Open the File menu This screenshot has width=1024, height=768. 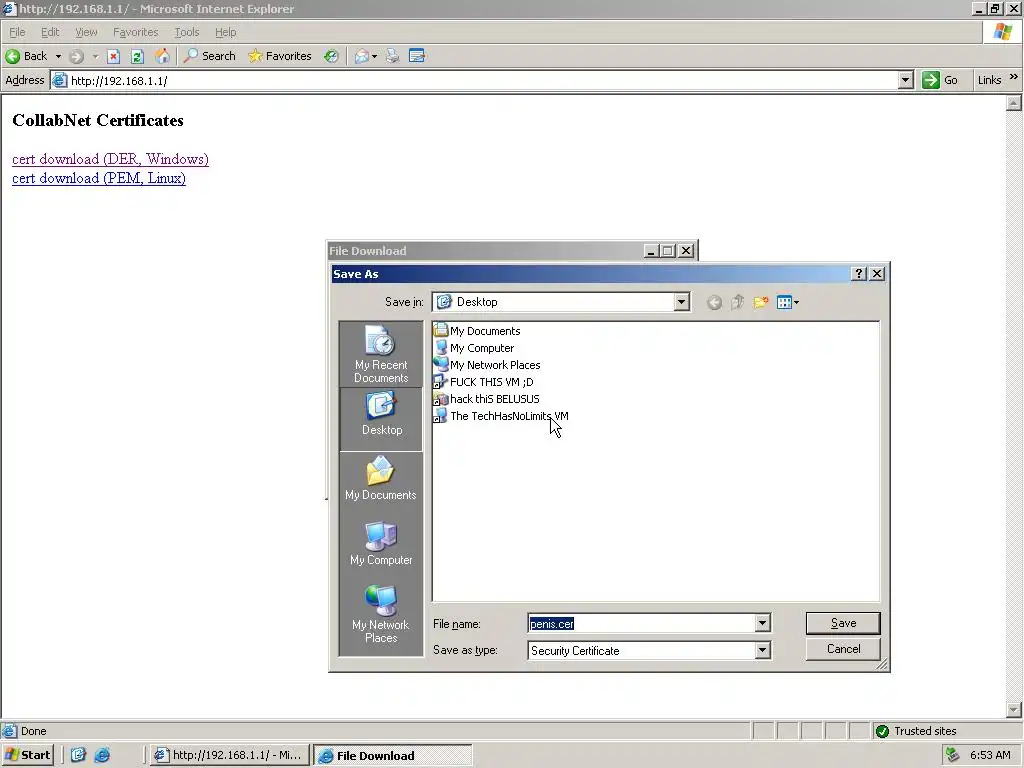(x=17, y=32)
